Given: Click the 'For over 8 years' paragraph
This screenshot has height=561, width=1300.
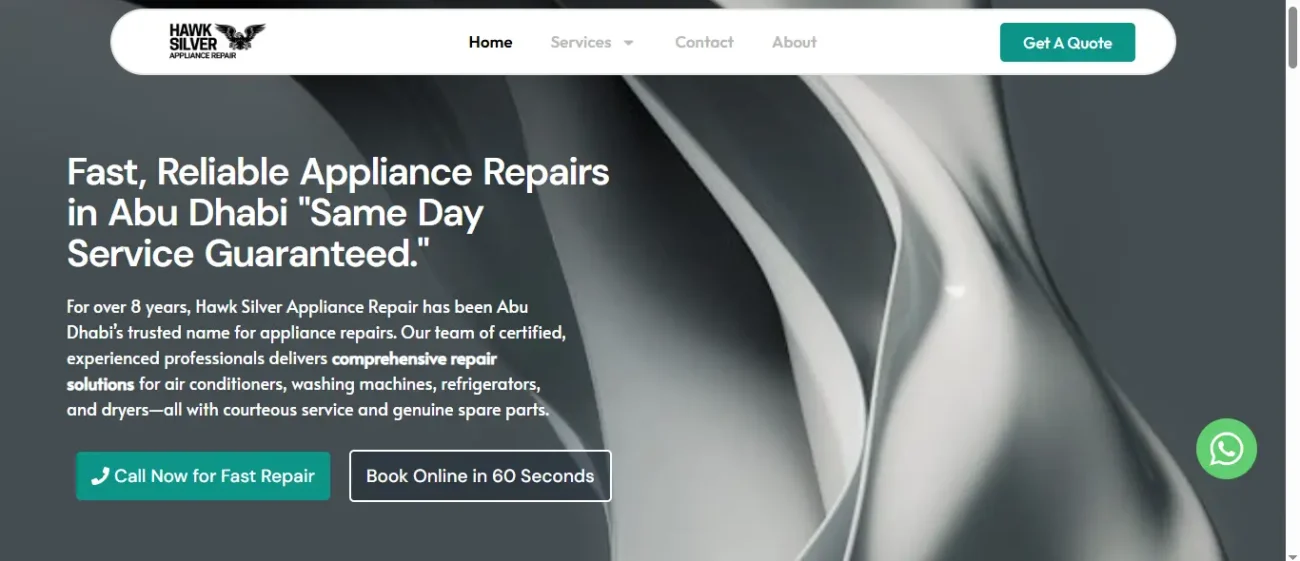Looking at the screenshot, I should [x=316, y=358].
